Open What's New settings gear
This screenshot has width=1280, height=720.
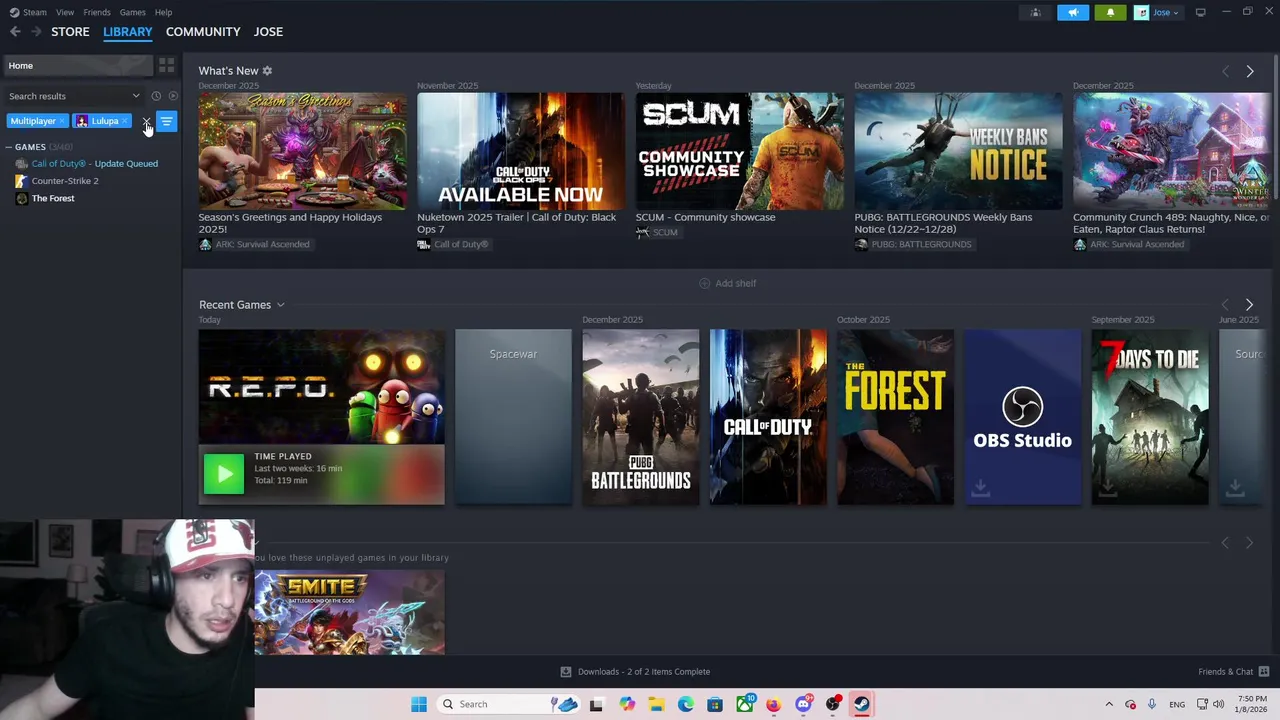267,71
